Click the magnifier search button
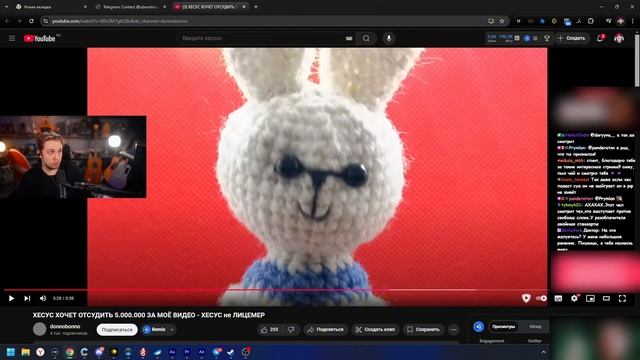The width and height of the screenshot is (640, 360). pos(366,38)
